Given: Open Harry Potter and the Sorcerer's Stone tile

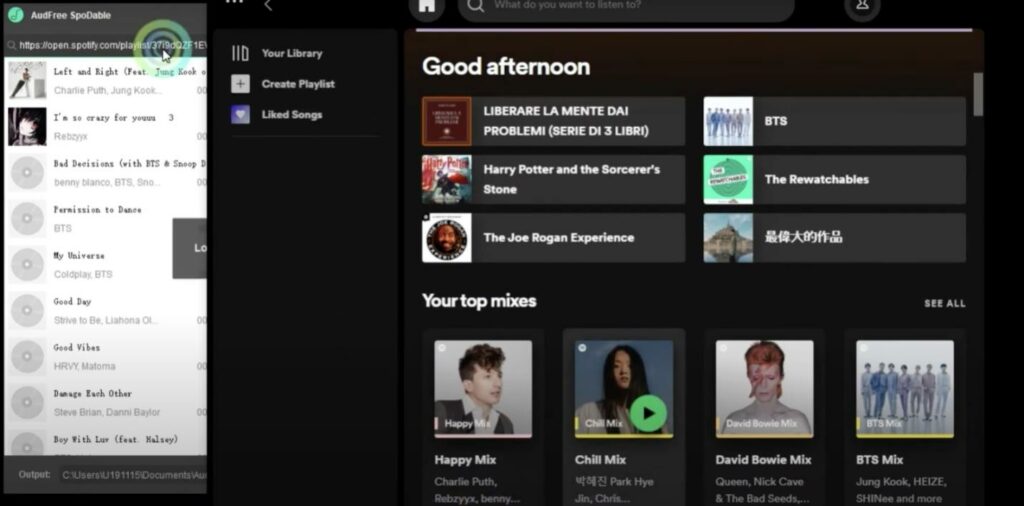Looking at the screenshot, I should [553, 180].
